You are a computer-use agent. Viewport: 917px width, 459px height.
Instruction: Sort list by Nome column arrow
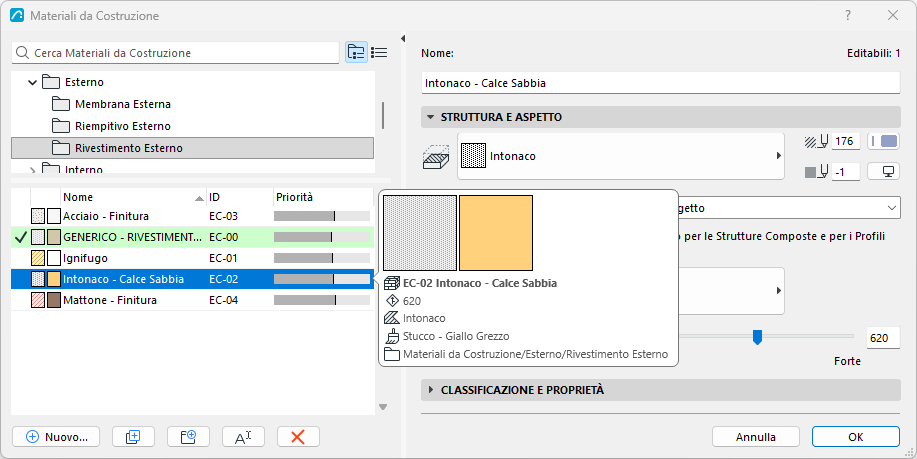[199, 198]
